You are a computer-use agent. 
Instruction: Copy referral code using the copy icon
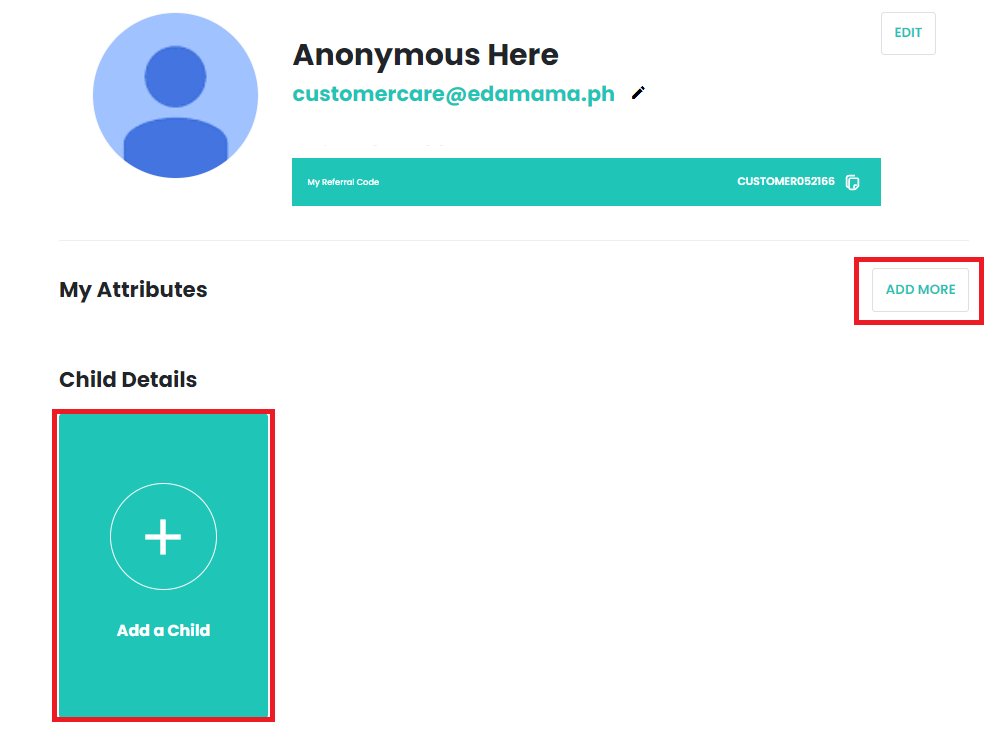[852, 182]
